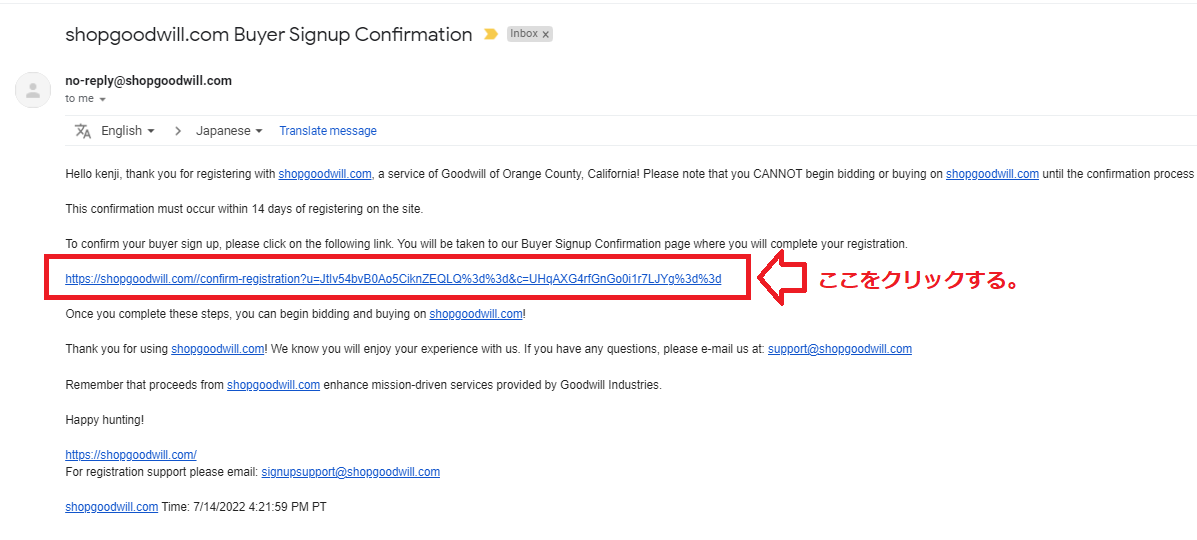Click the arrow between English and Japanese

(178, 131)
